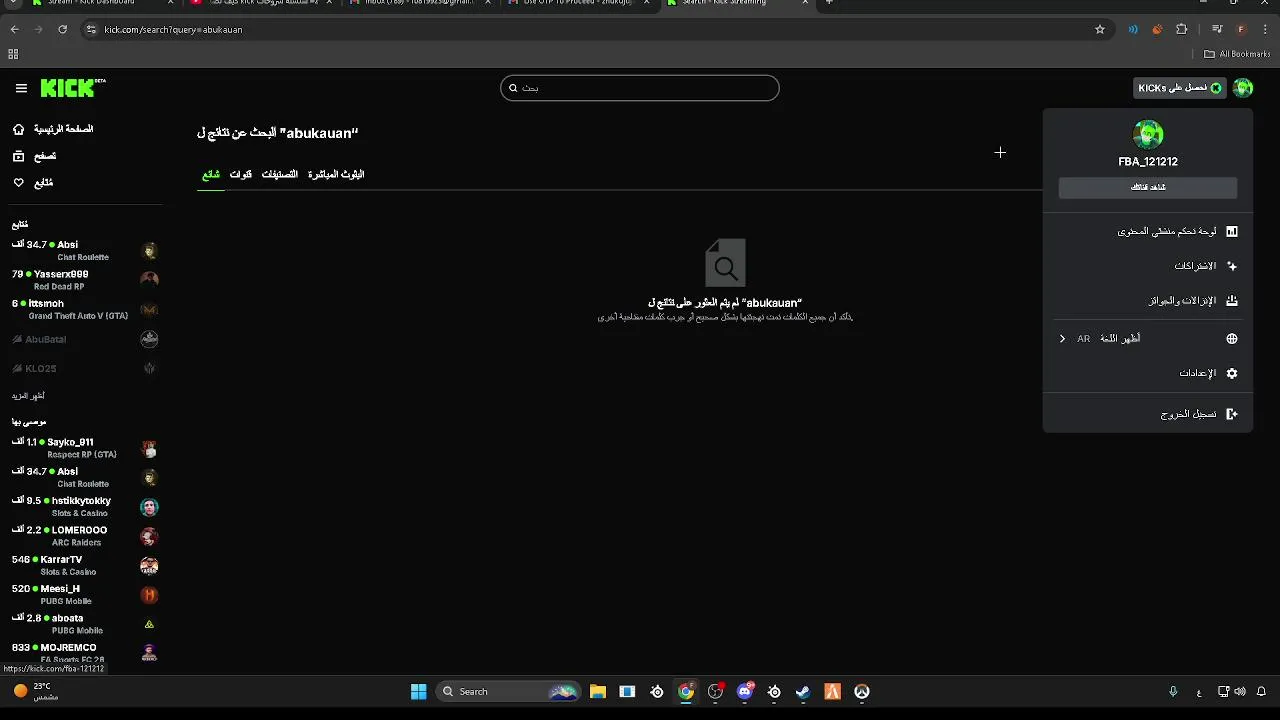Screen dimensions: 1280x720
Task: Reload the page in Chrome
Action: coord(62,30)
